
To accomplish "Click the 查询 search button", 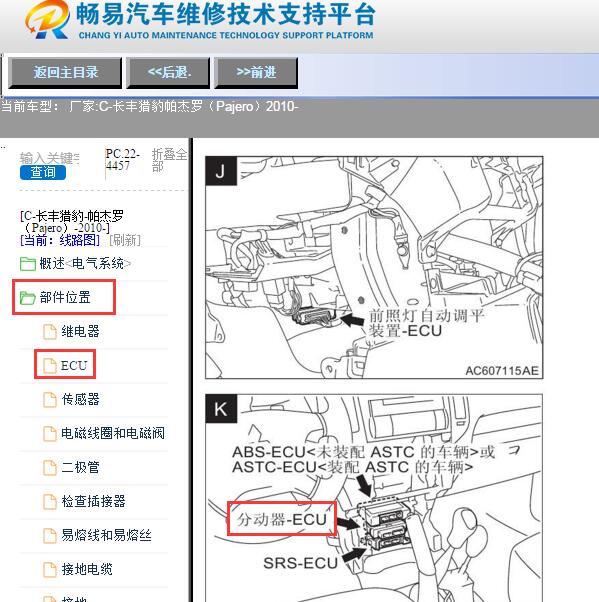I will [x=43, y=172].
